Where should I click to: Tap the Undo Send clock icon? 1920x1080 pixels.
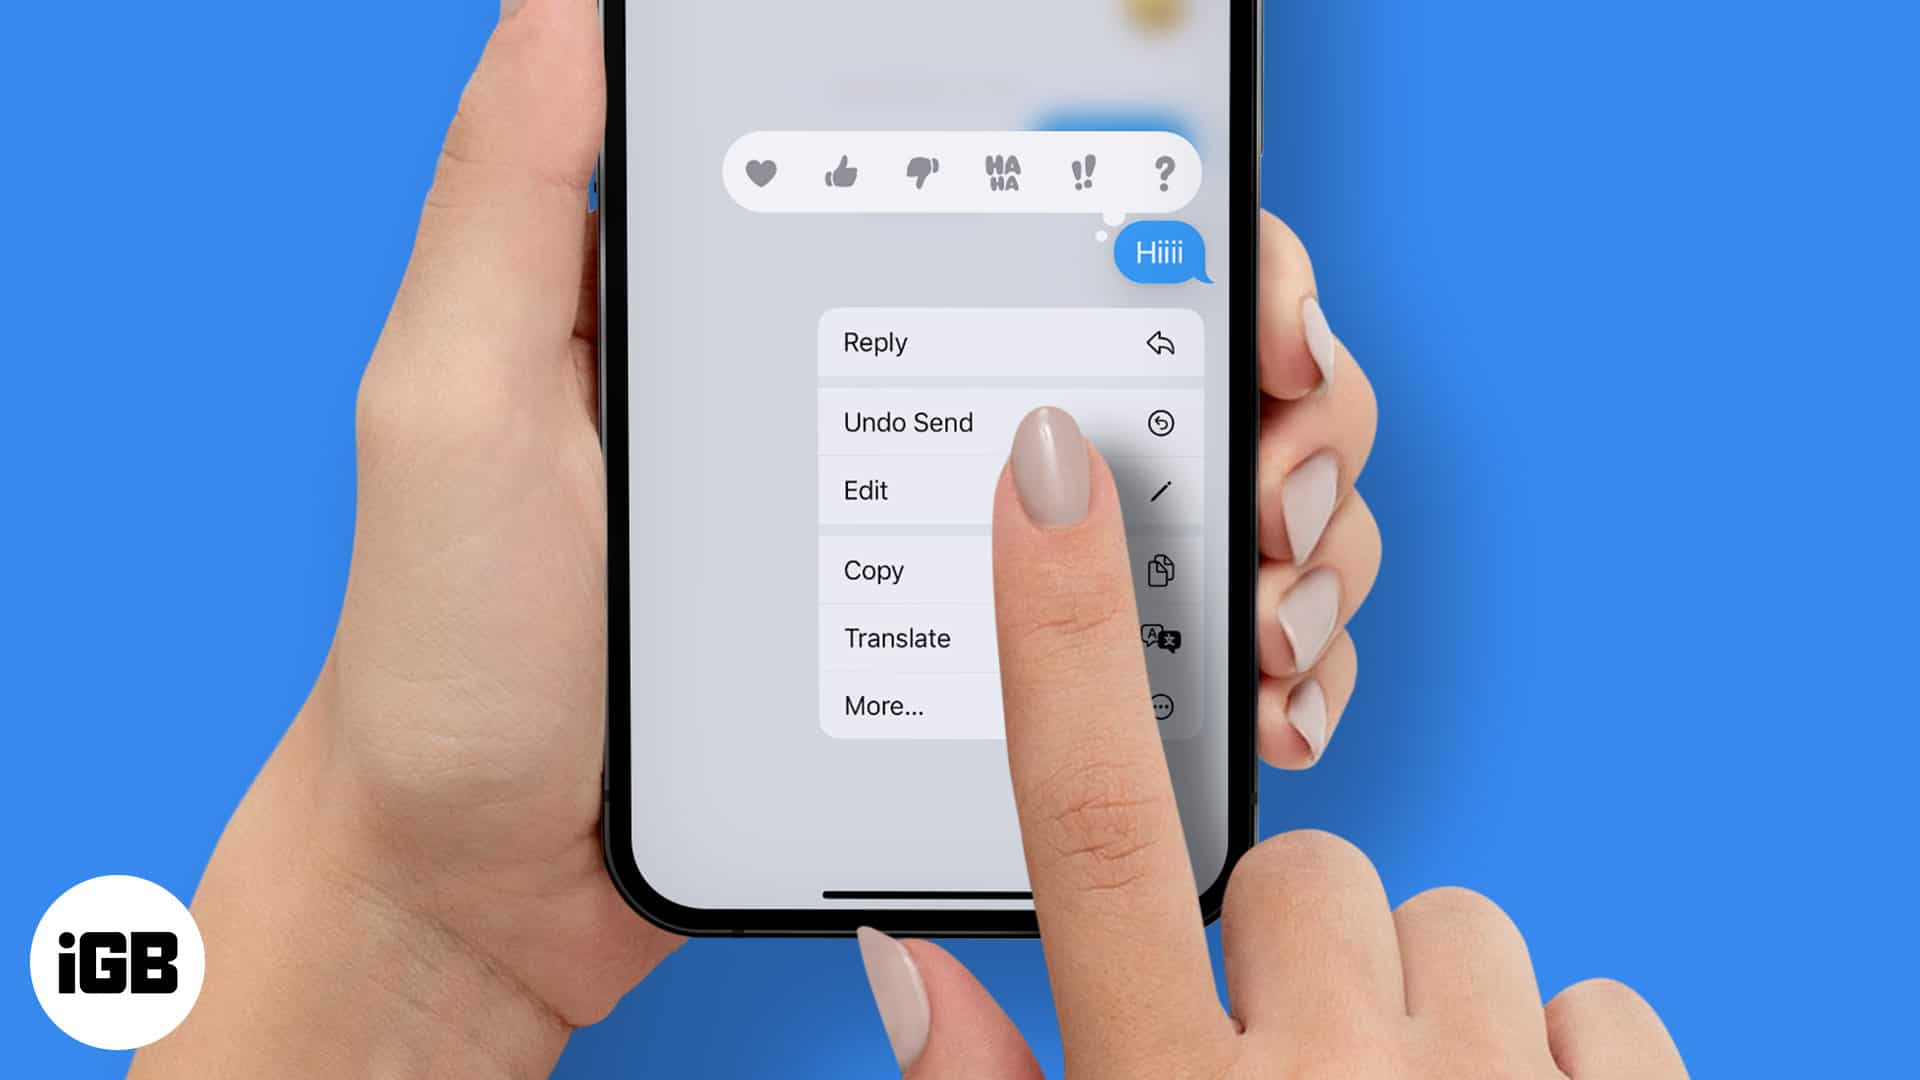1158,421
